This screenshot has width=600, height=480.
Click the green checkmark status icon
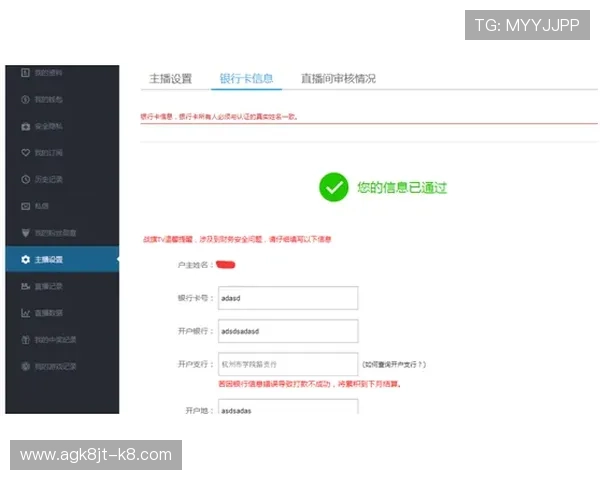334,187
